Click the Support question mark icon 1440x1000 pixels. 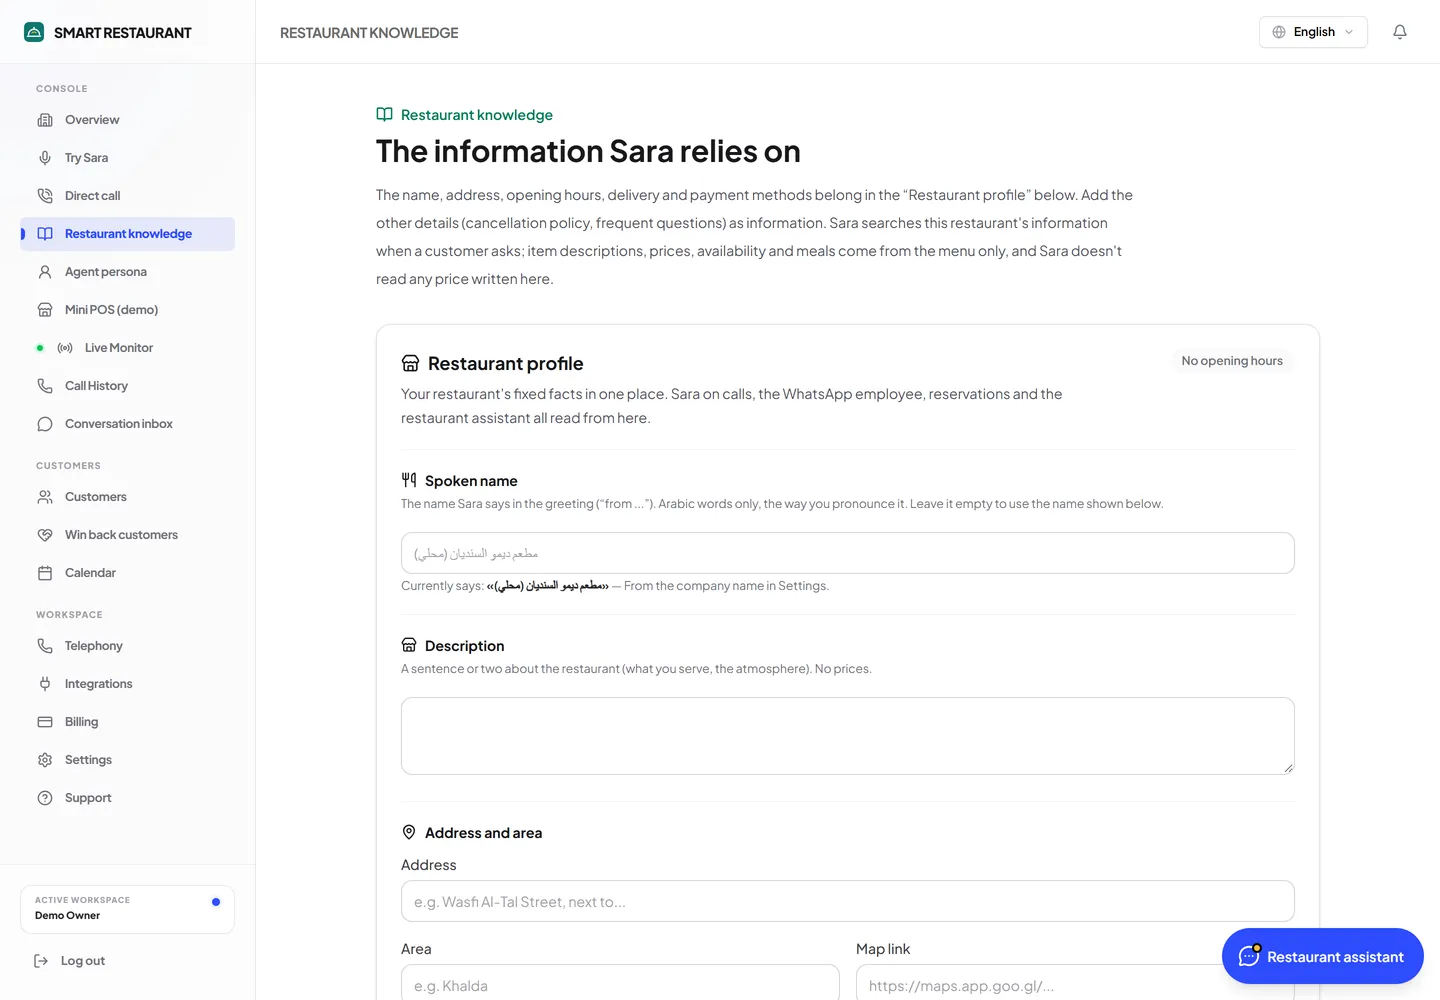[45, 798]
